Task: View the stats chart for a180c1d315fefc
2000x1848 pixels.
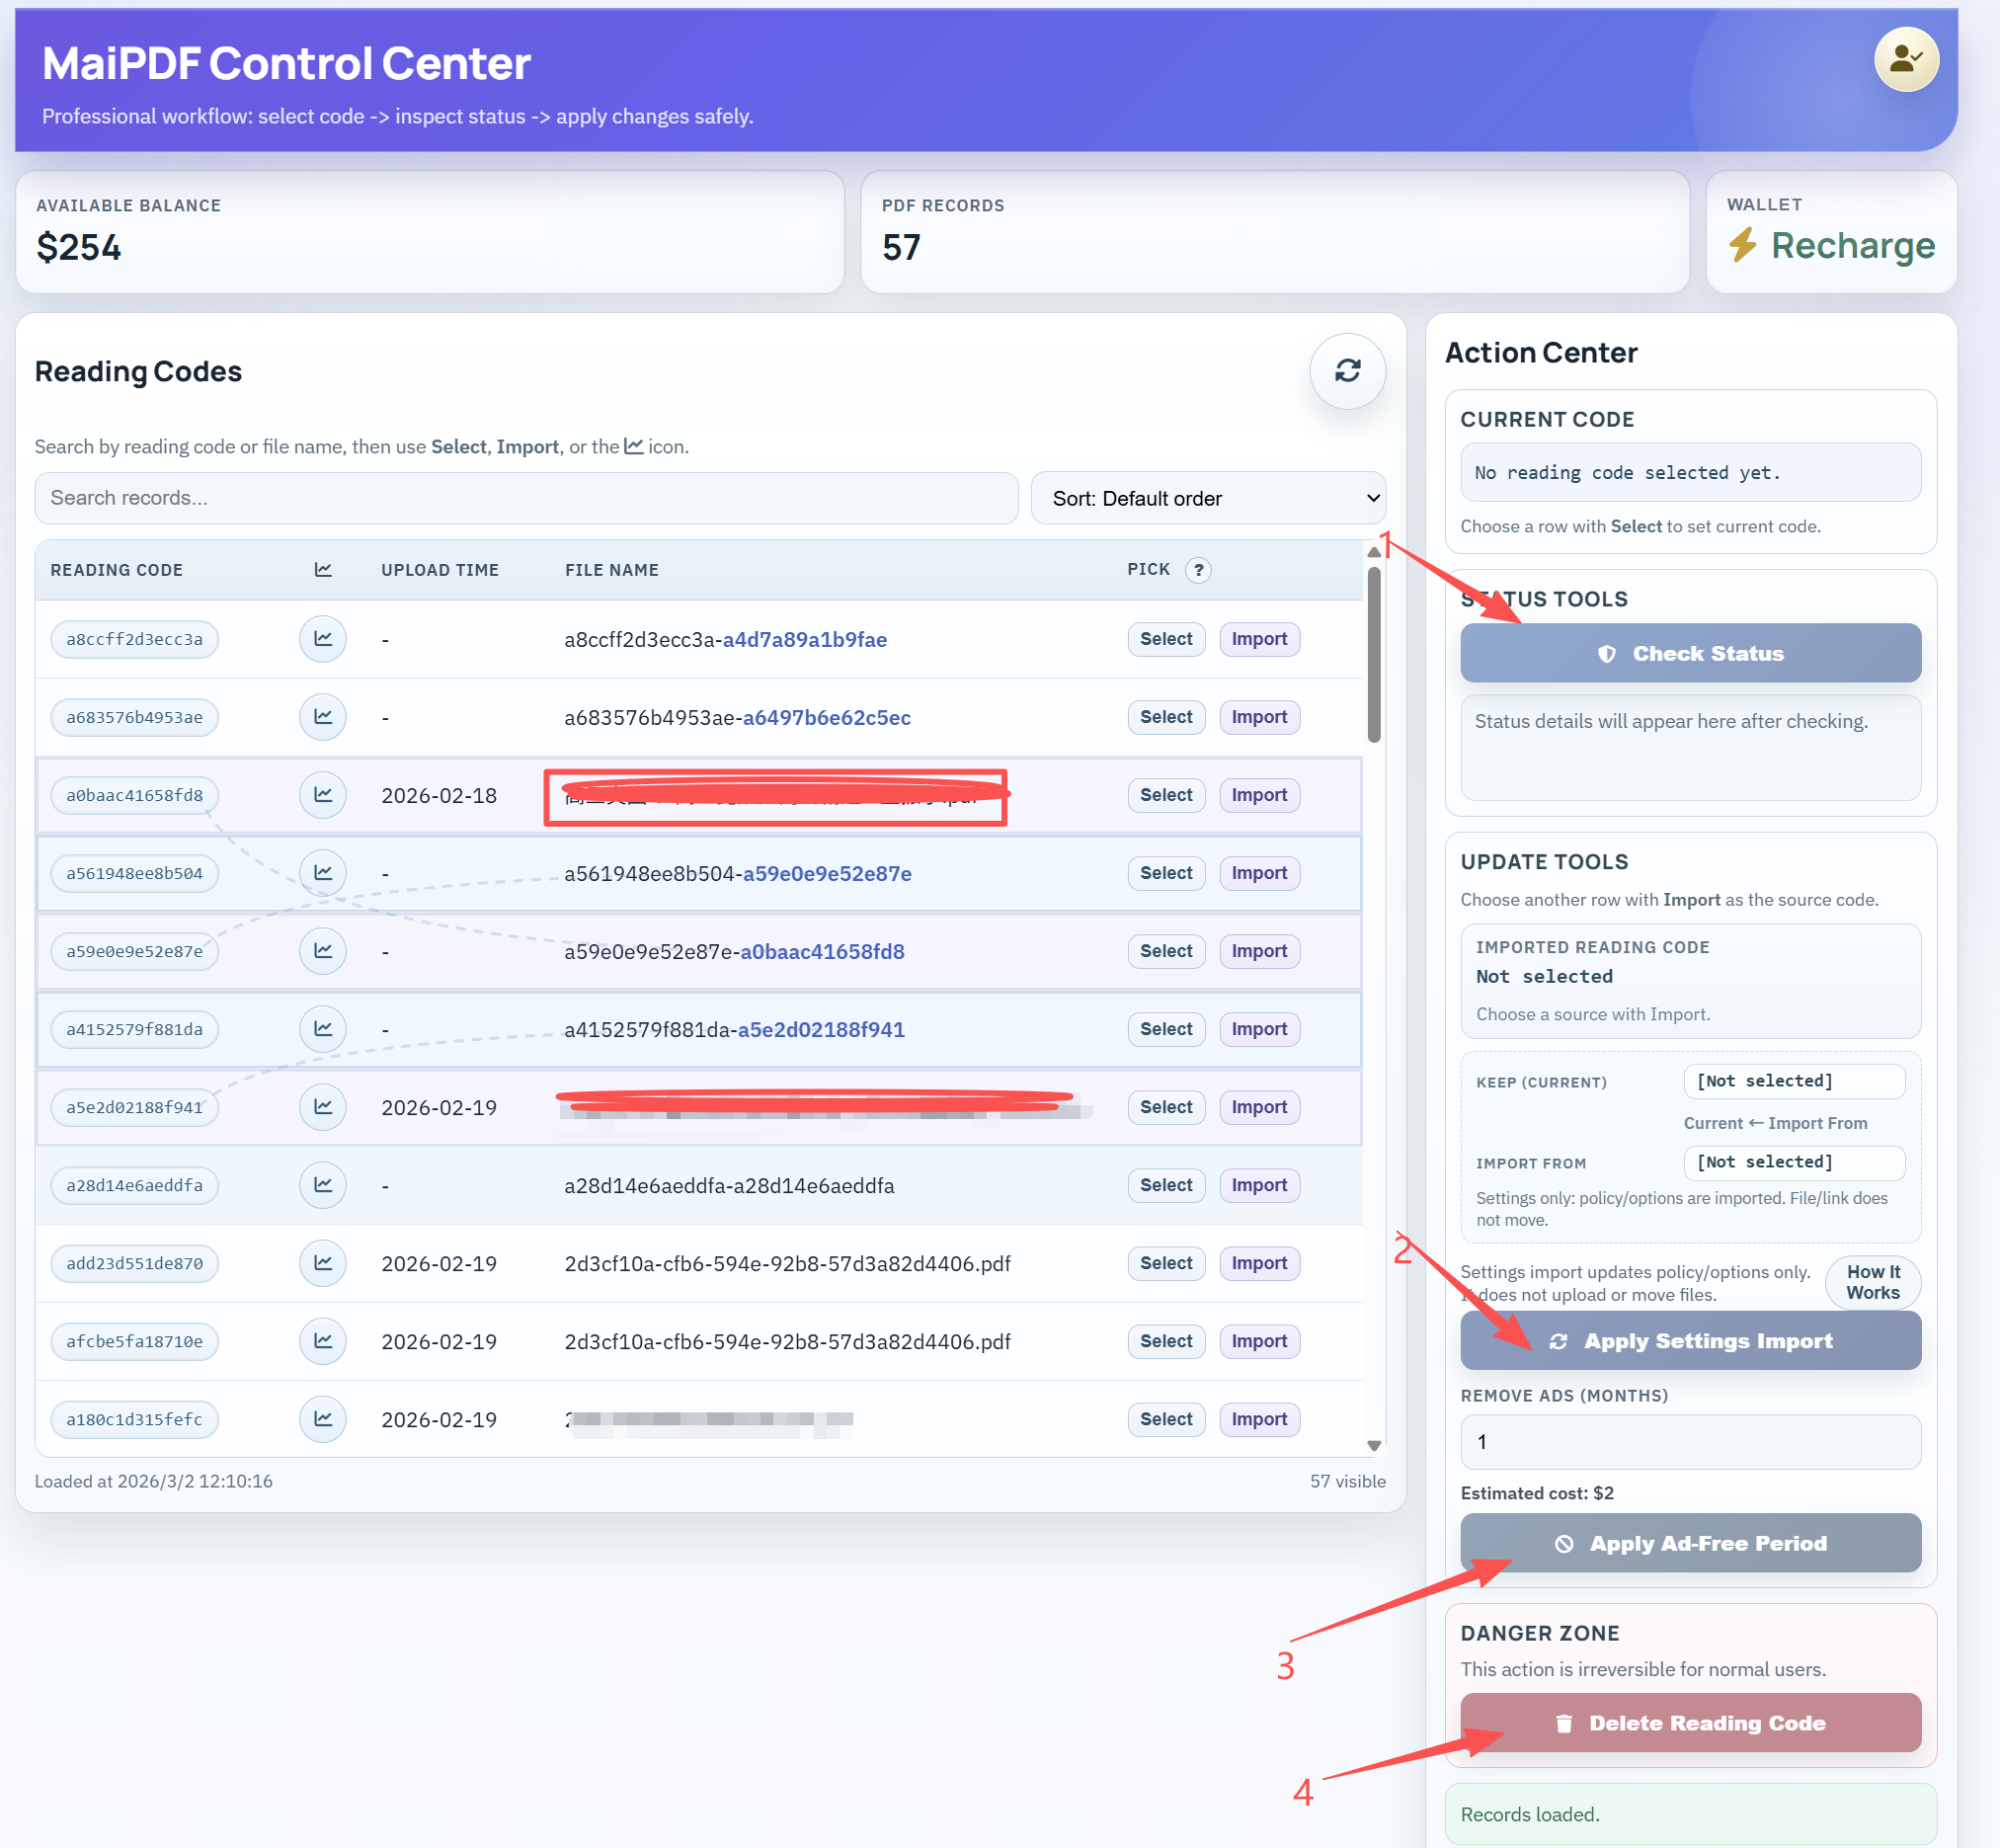Action: pyautogui.click(x=322, y=1419)
